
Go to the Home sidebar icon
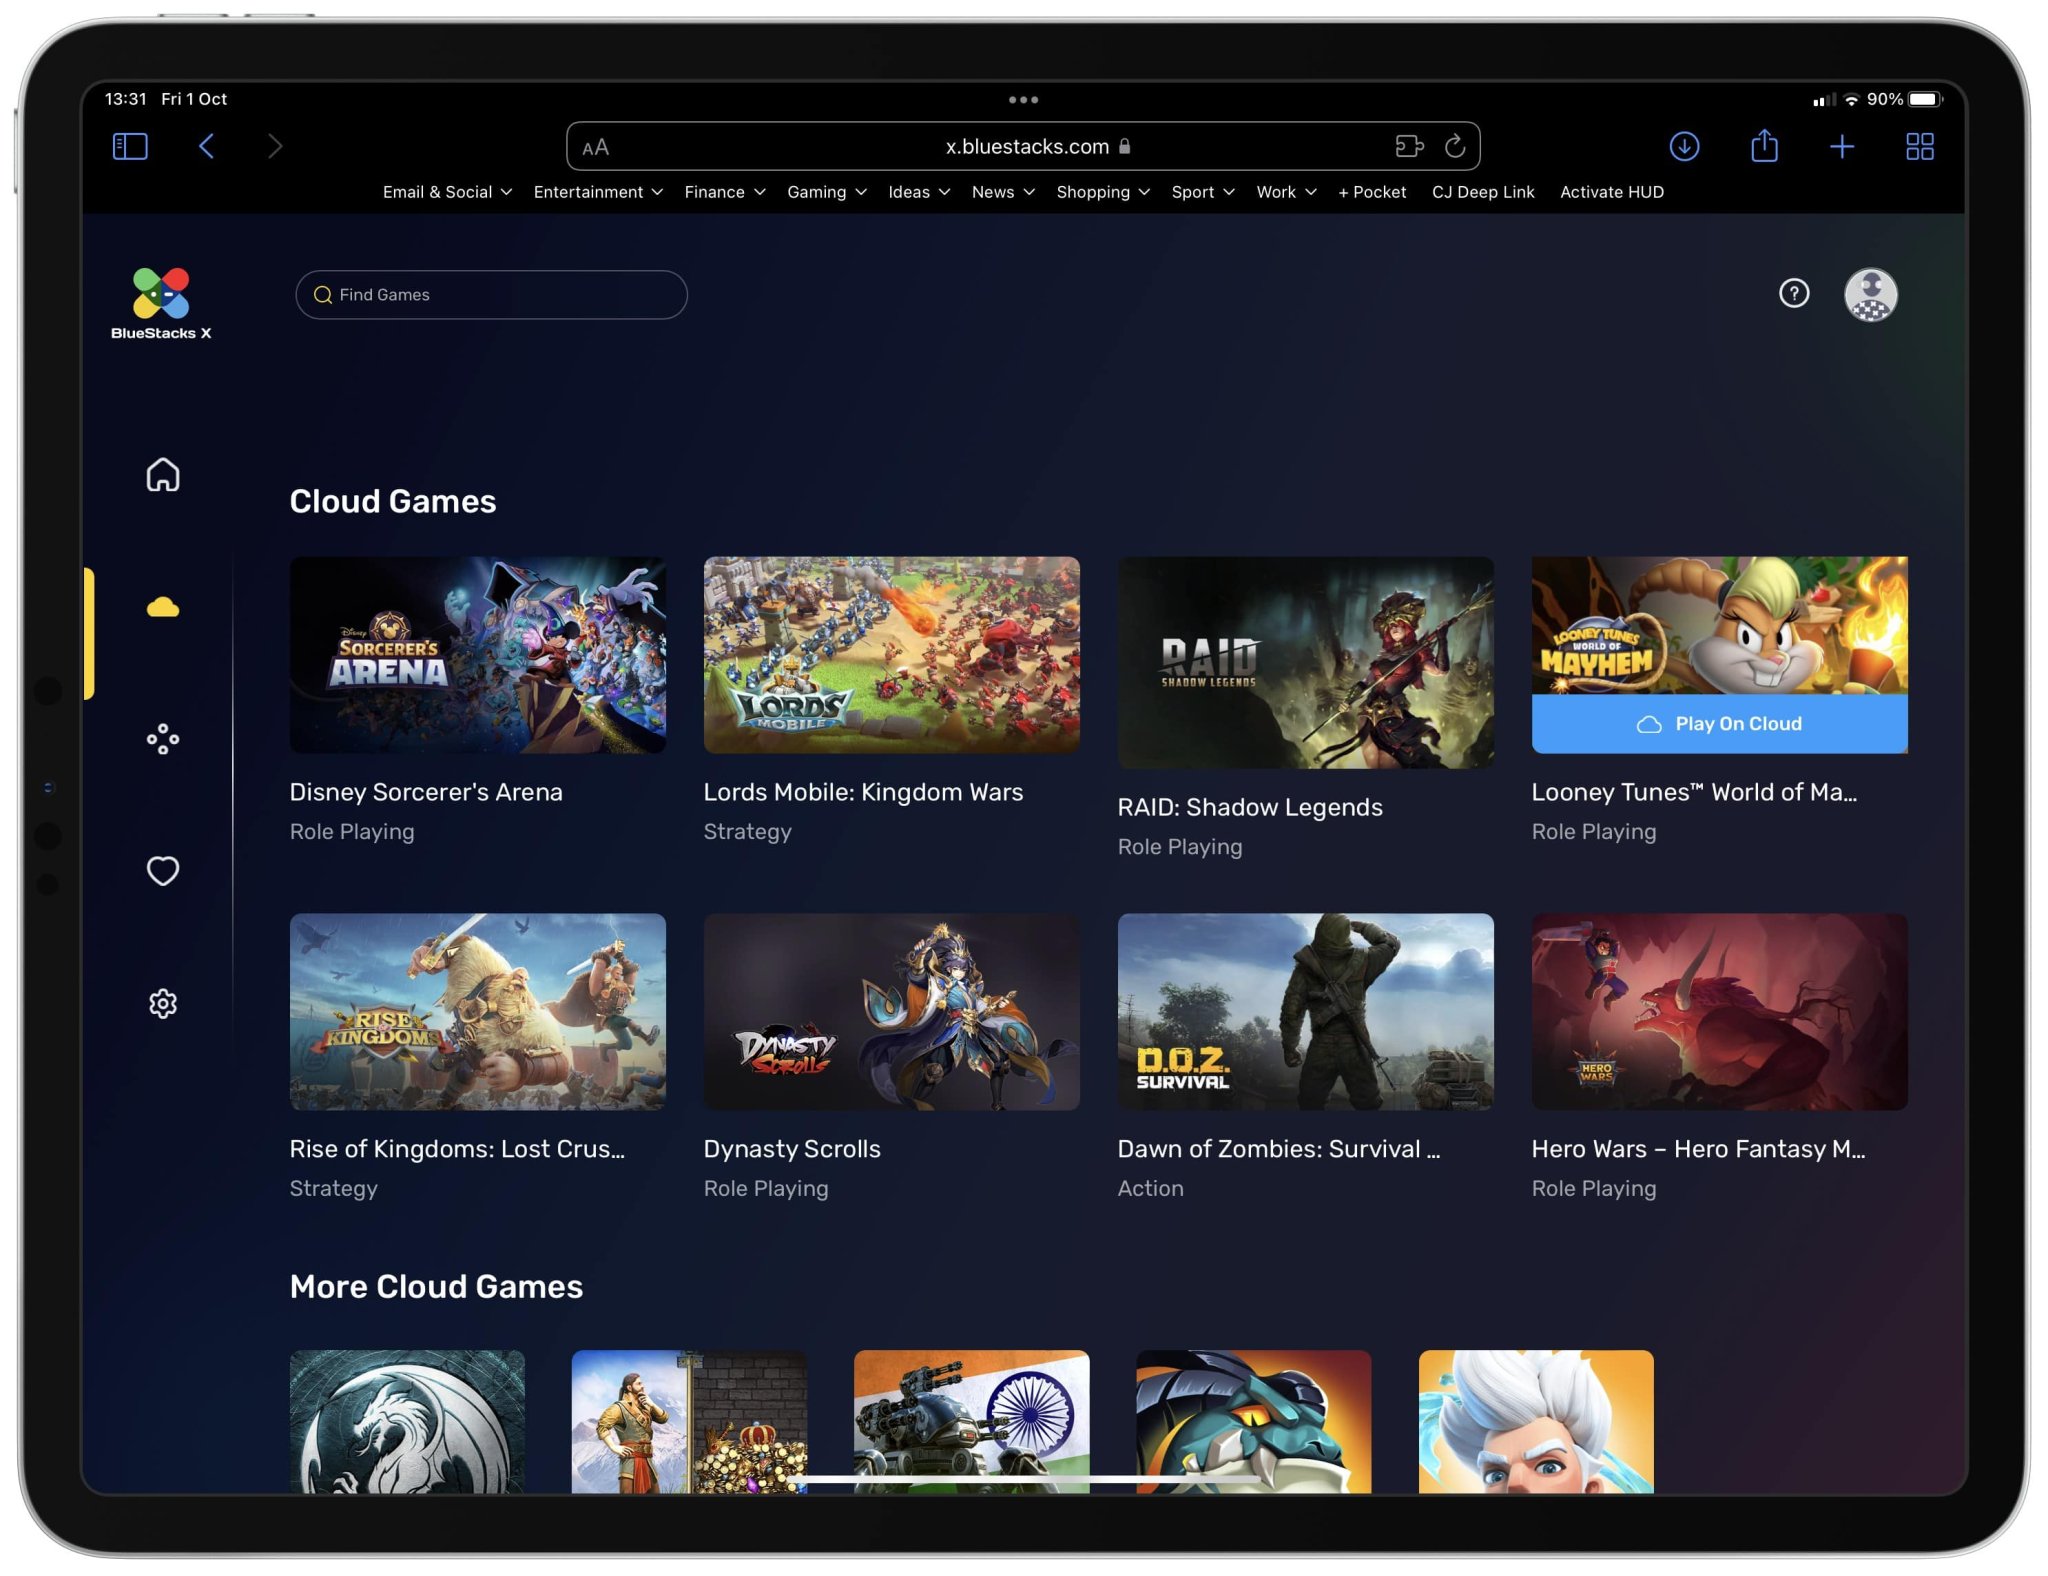[x=163, y=475]
